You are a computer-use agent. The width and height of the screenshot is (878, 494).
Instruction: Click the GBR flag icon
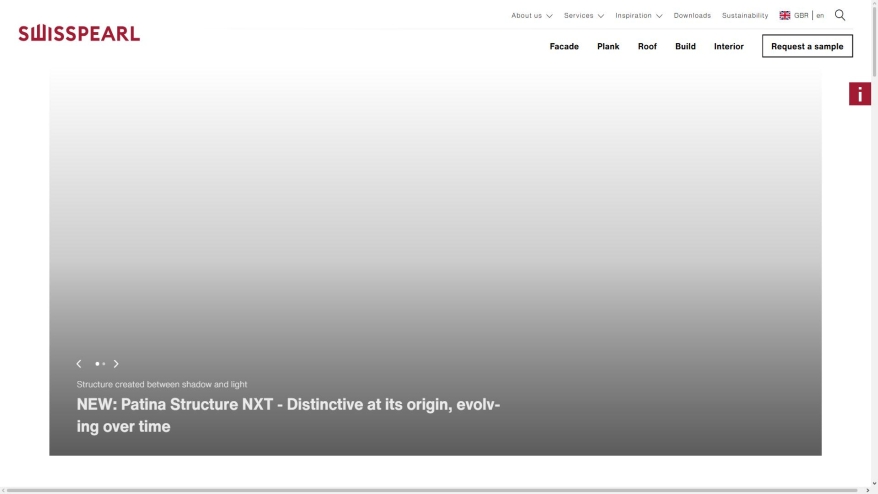784,16
